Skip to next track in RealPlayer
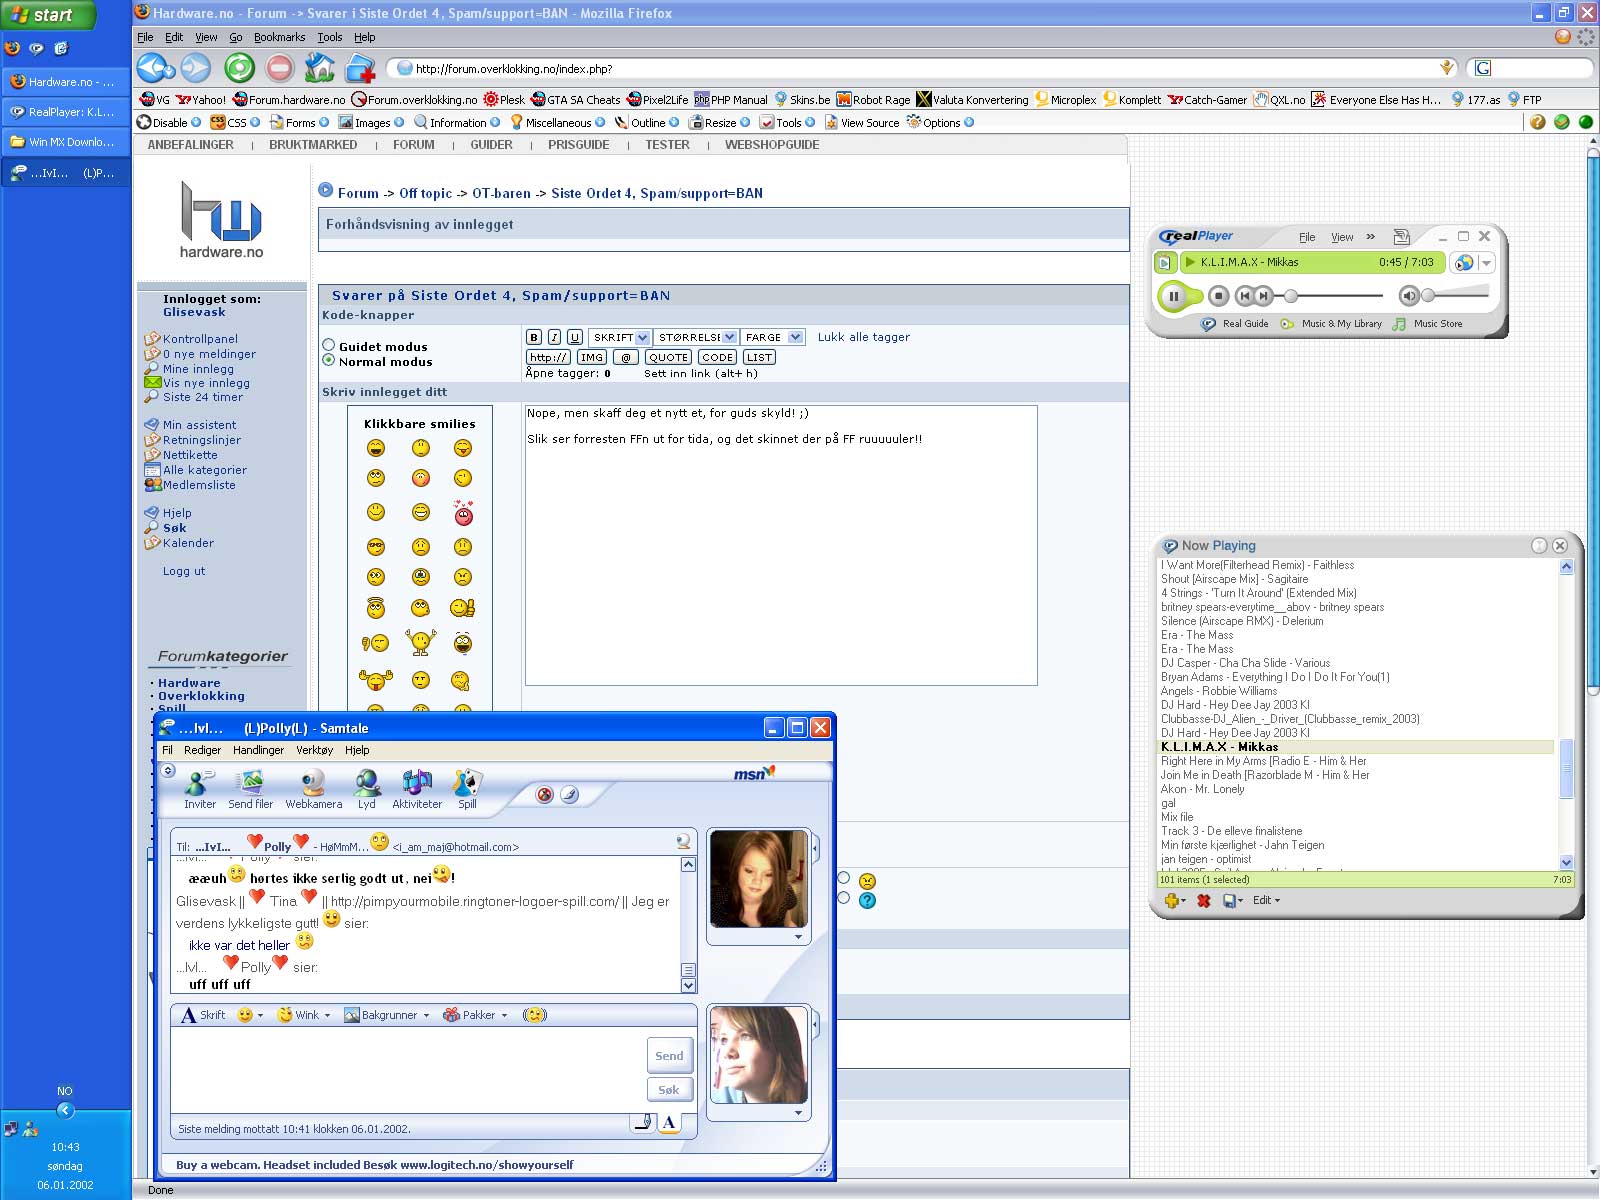The width and height of the screenshot is (1600, 1200). click(1263, 296)
